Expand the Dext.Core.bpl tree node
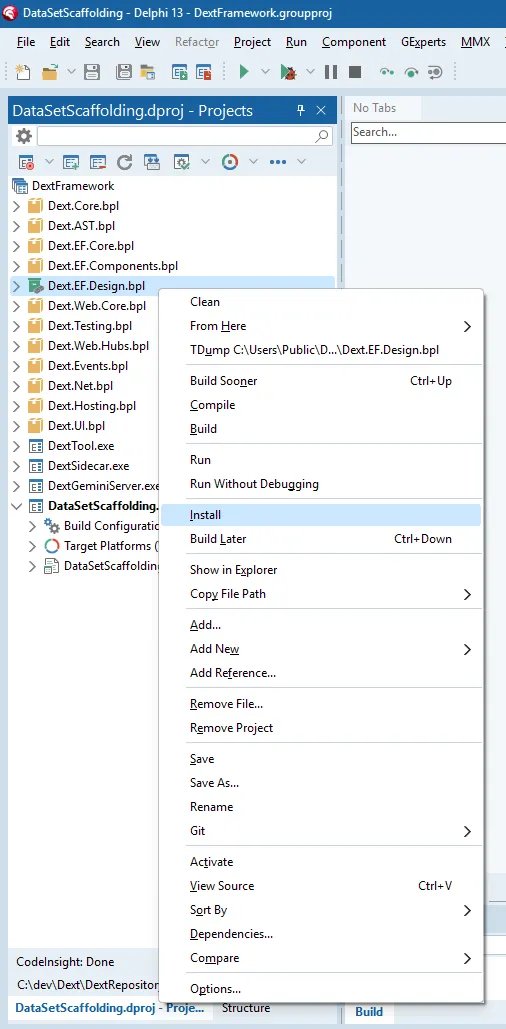 (17, 206)
